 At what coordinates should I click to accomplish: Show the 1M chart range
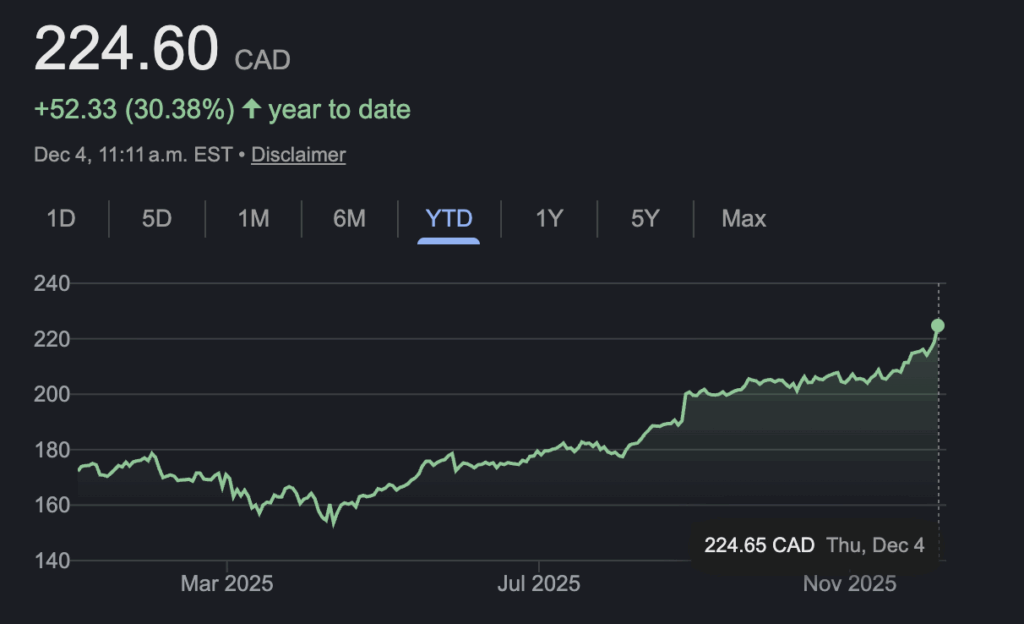click(253, 218)
